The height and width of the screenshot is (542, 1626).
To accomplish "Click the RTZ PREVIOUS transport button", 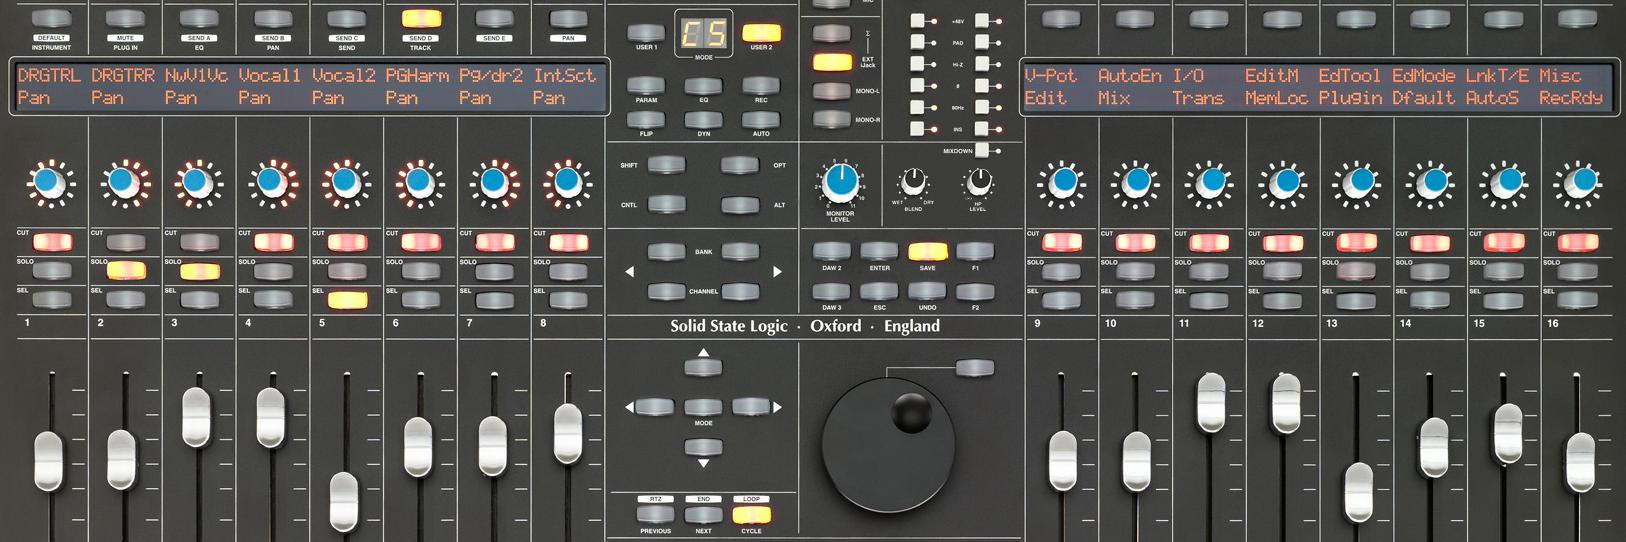I will click(x=655, y=515).
